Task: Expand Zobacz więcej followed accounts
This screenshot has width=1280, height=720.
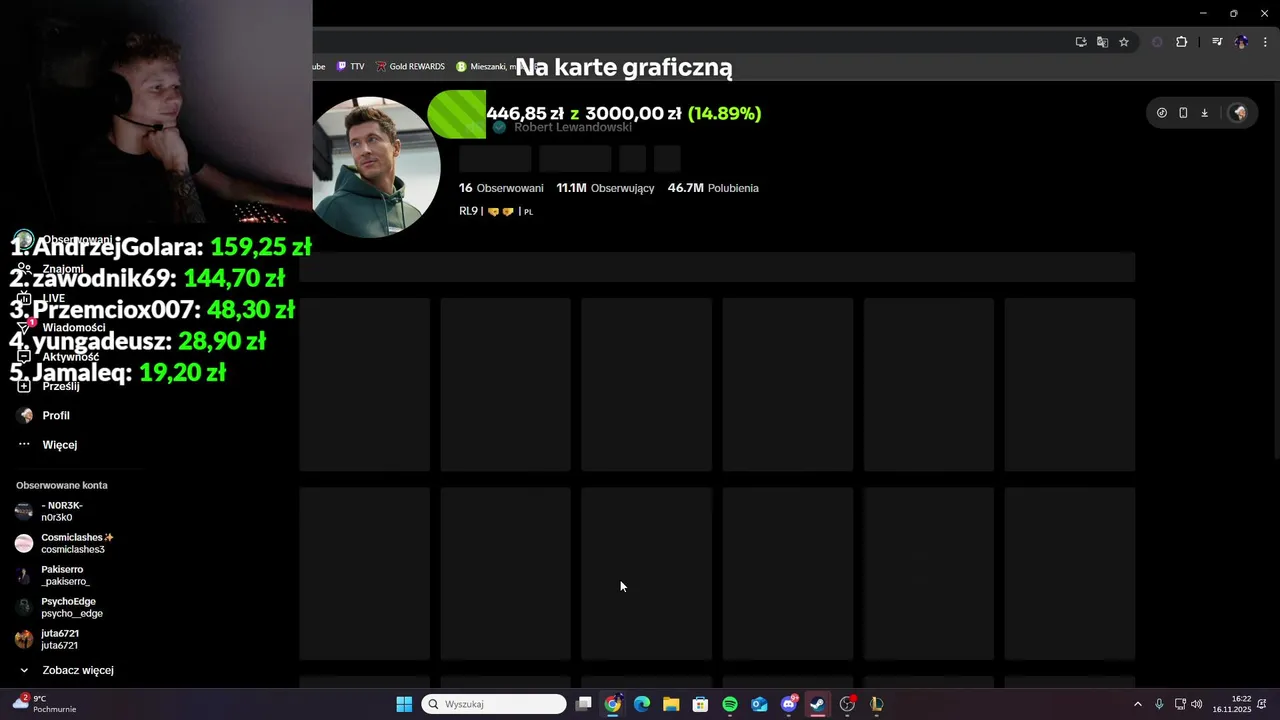Action: [66, 670]
